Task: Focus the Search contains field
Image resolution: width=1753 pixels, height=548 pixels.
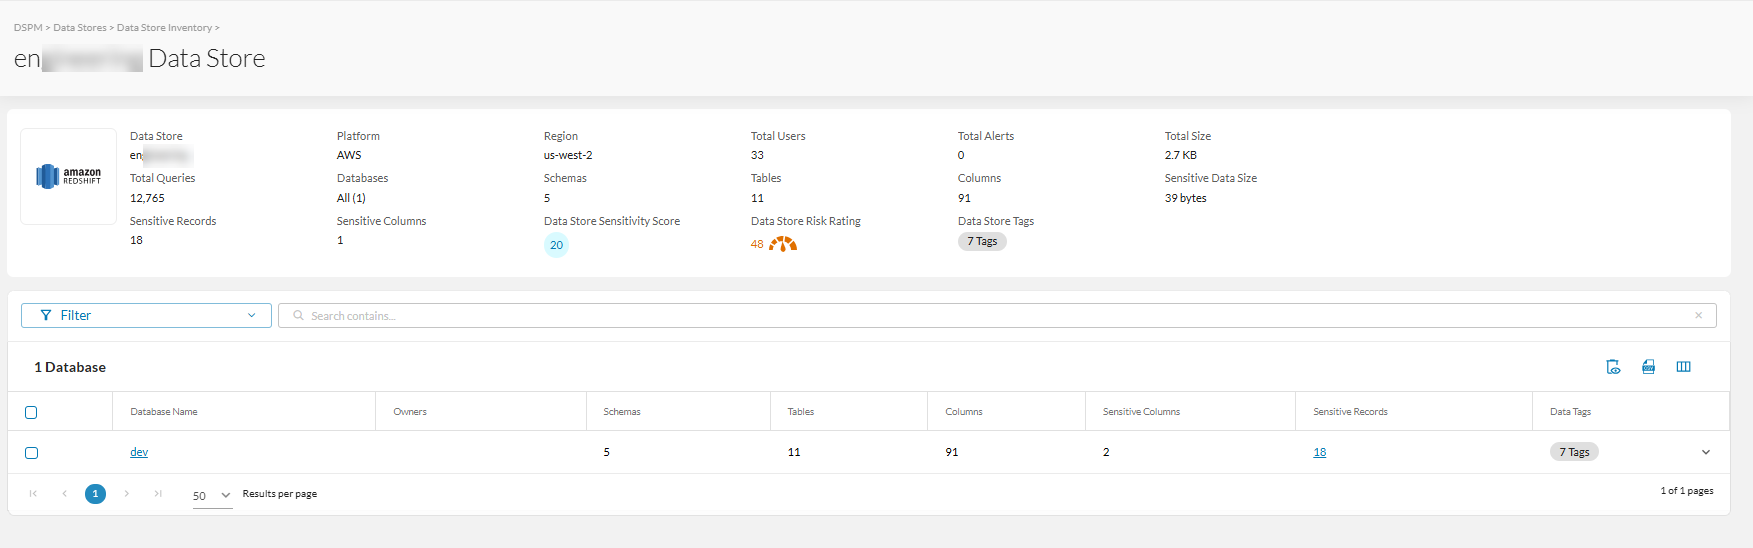Action: [x=997, y=316]
